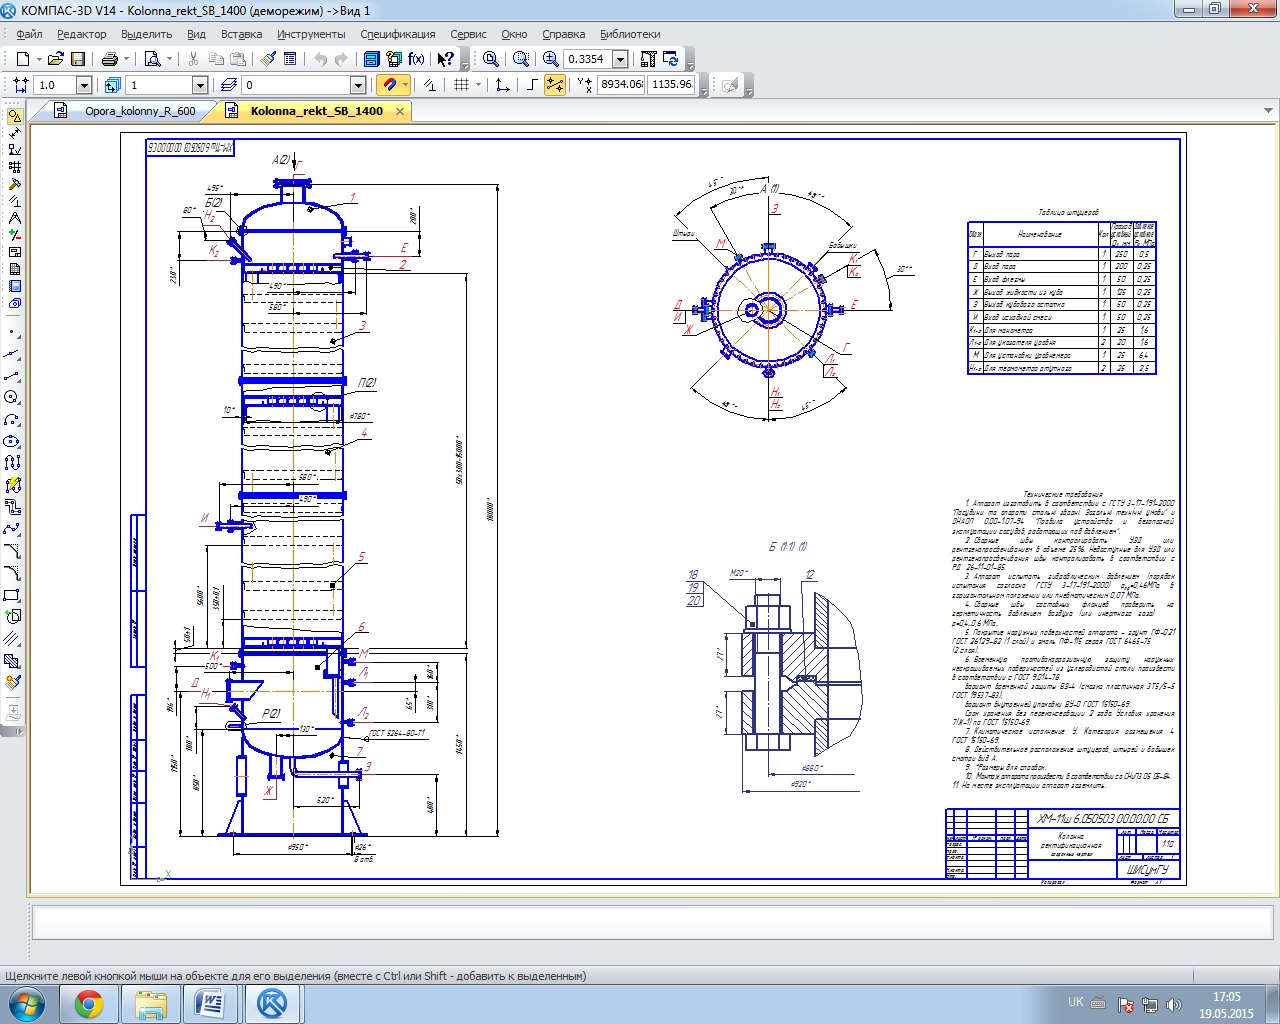Open the New document dropdown arrow

point(38,59)
